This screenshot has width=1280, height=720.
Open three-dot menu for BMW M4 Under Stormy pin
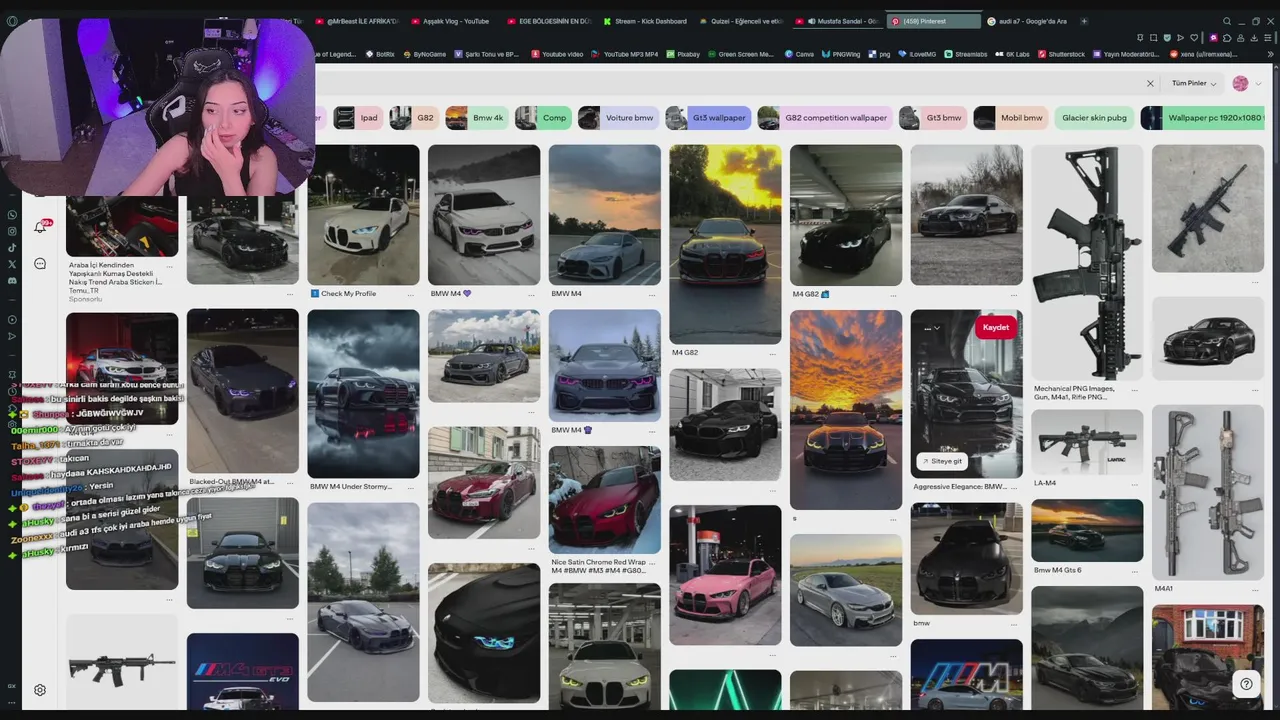tap(411, 487)
